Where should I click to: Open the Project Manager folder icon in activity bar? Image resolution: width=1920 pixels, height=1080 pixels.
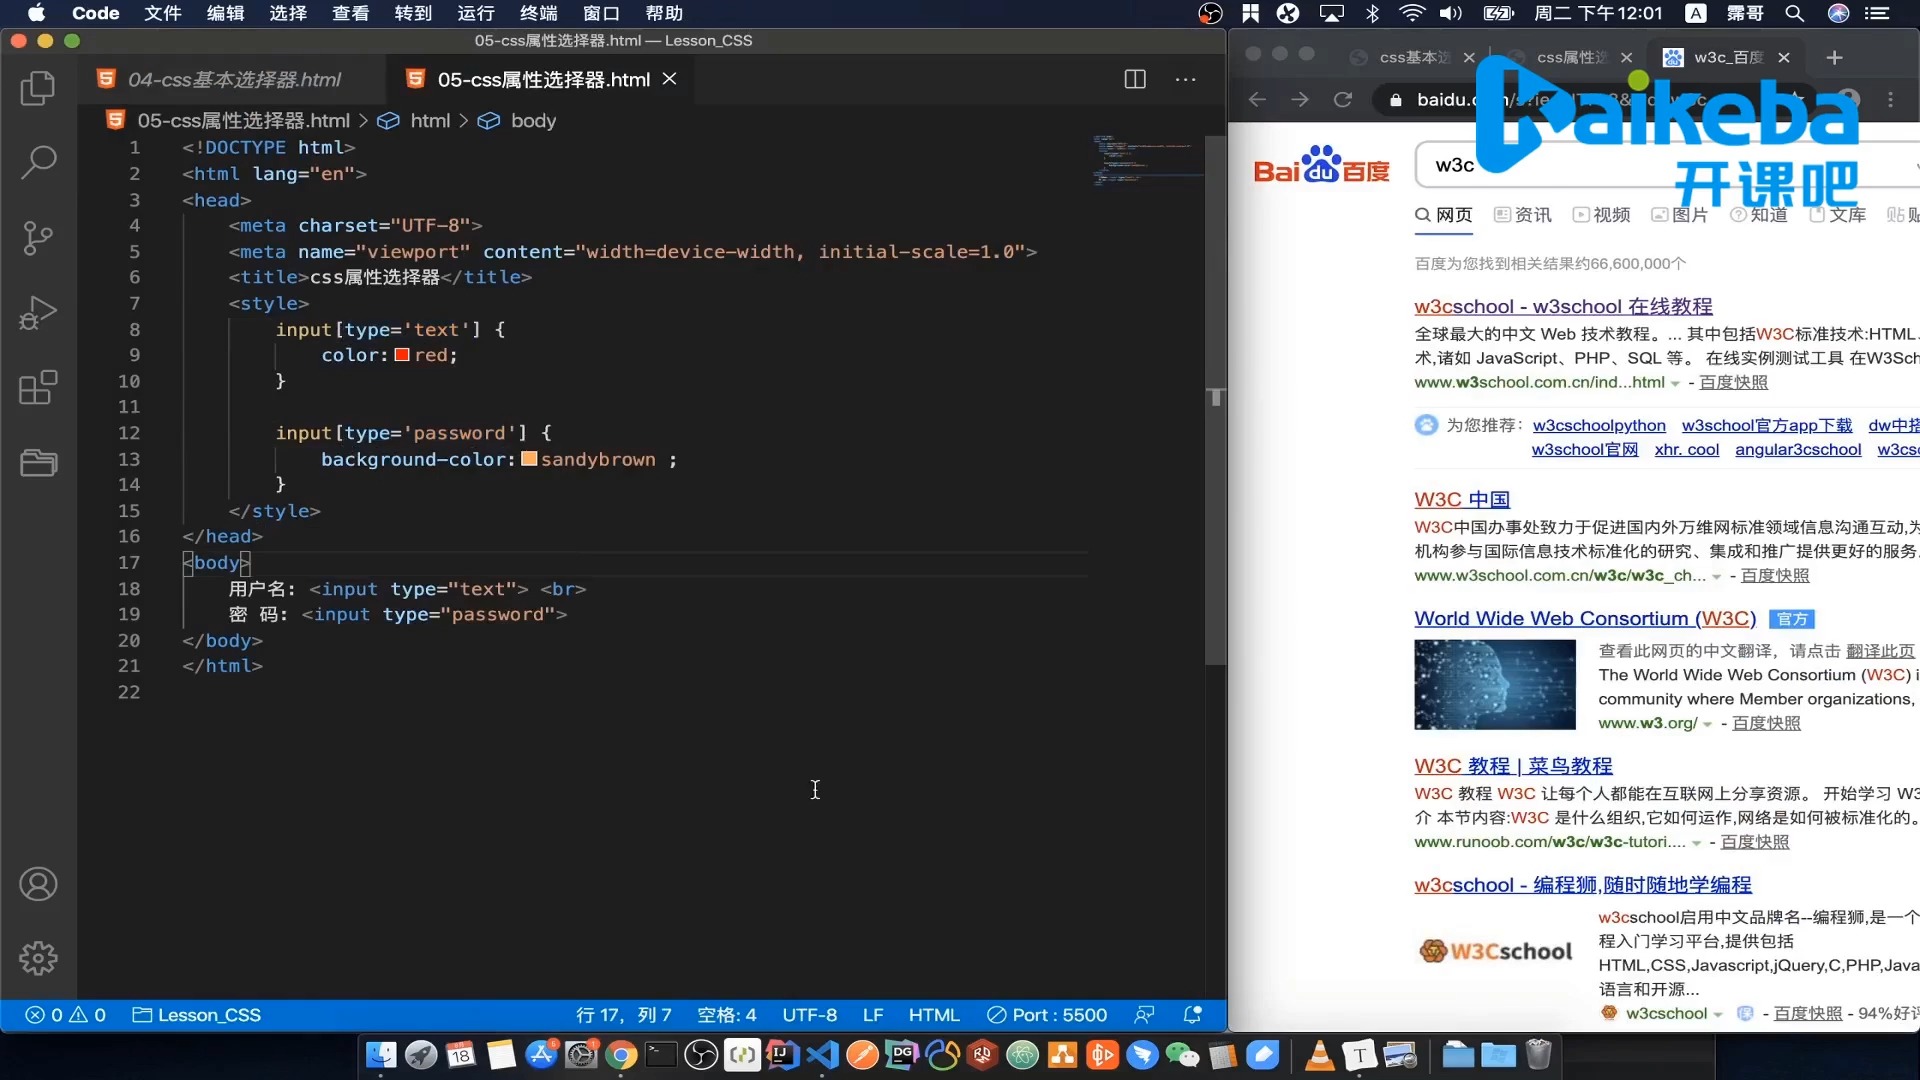38,462
